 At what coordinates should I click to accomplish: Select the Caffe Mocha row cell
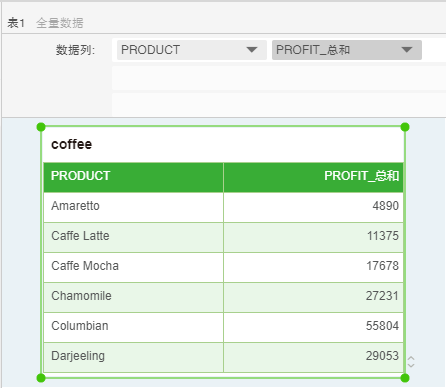coord(133,267)
